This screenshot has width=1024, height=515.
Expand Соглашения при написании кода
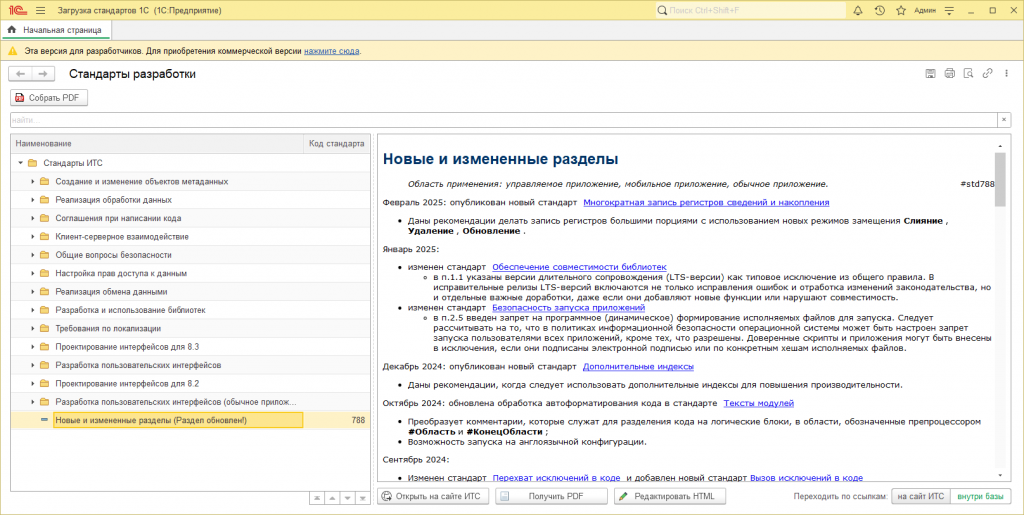(x=33, y=218)
